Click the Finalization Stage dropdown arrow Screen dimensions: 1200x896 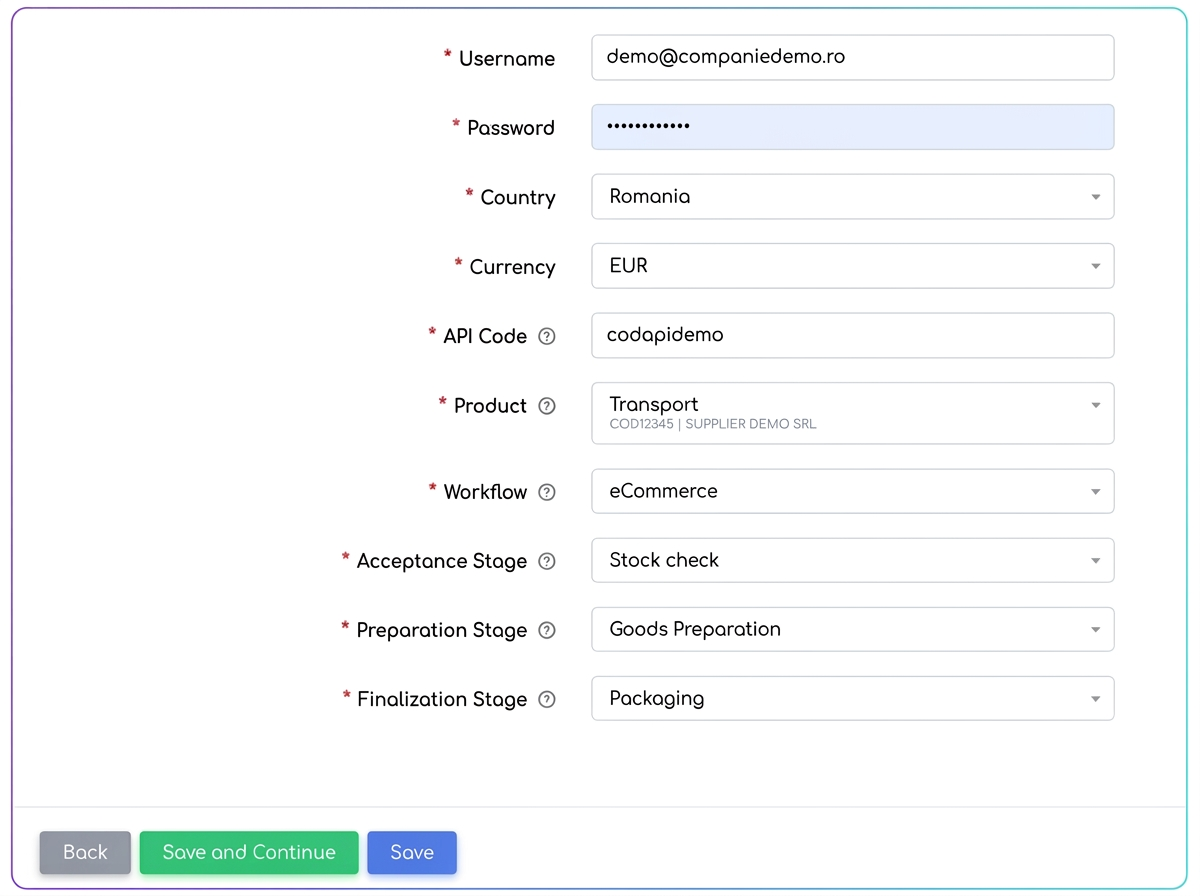coord(1096,699)
